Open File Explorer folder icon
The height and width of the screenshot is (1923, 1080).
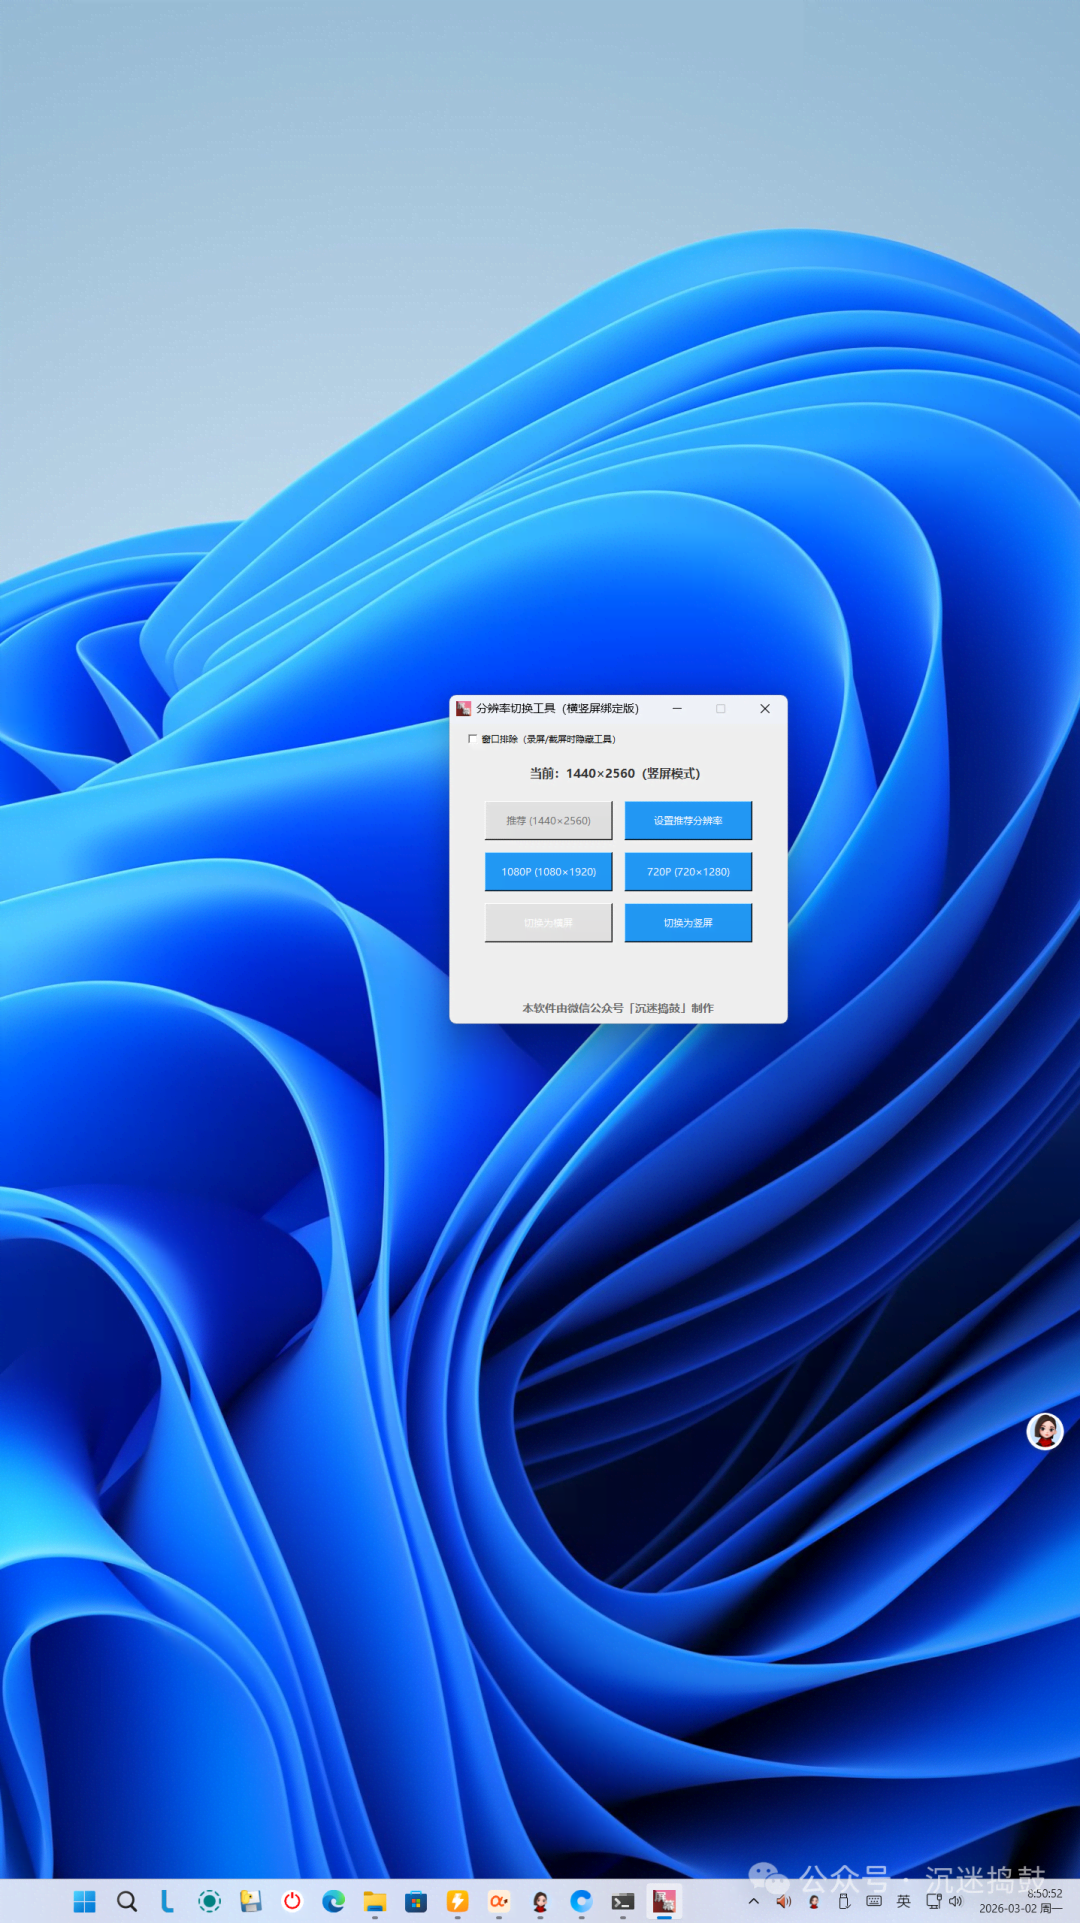[375, 1901]
